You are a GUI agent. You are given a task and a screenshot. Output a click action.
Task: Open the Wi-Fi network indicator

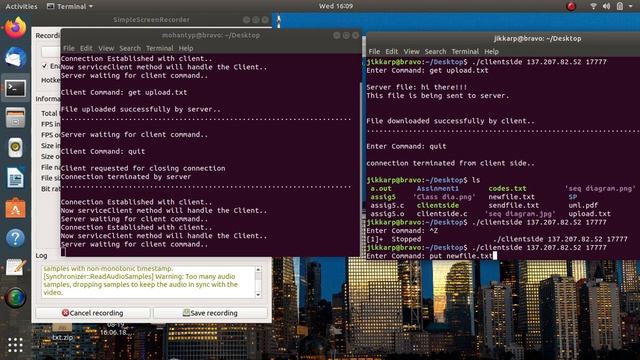[x=593, y=6]
